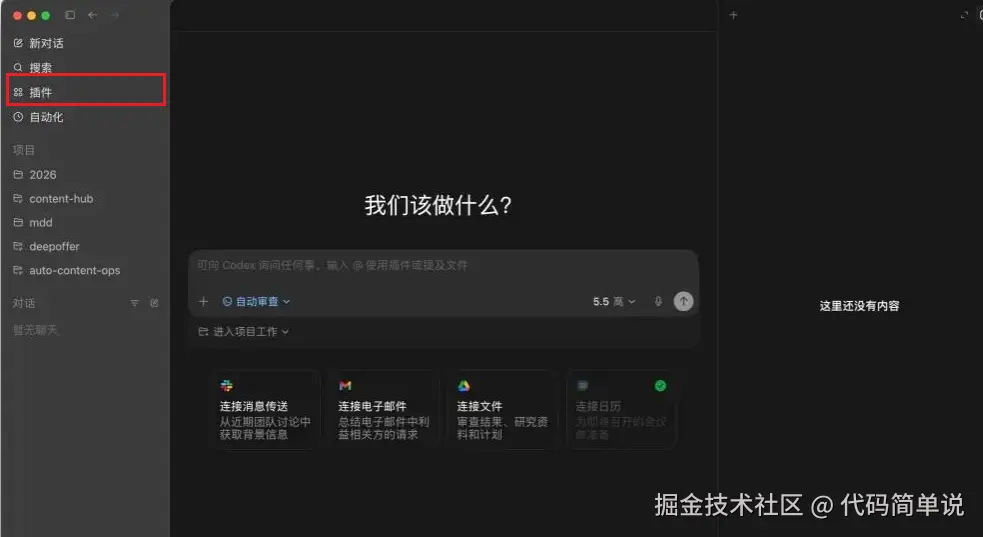The image size is (983, 537).
Task: Click the 我们该做什么？ heading
Action: [438, 206]
